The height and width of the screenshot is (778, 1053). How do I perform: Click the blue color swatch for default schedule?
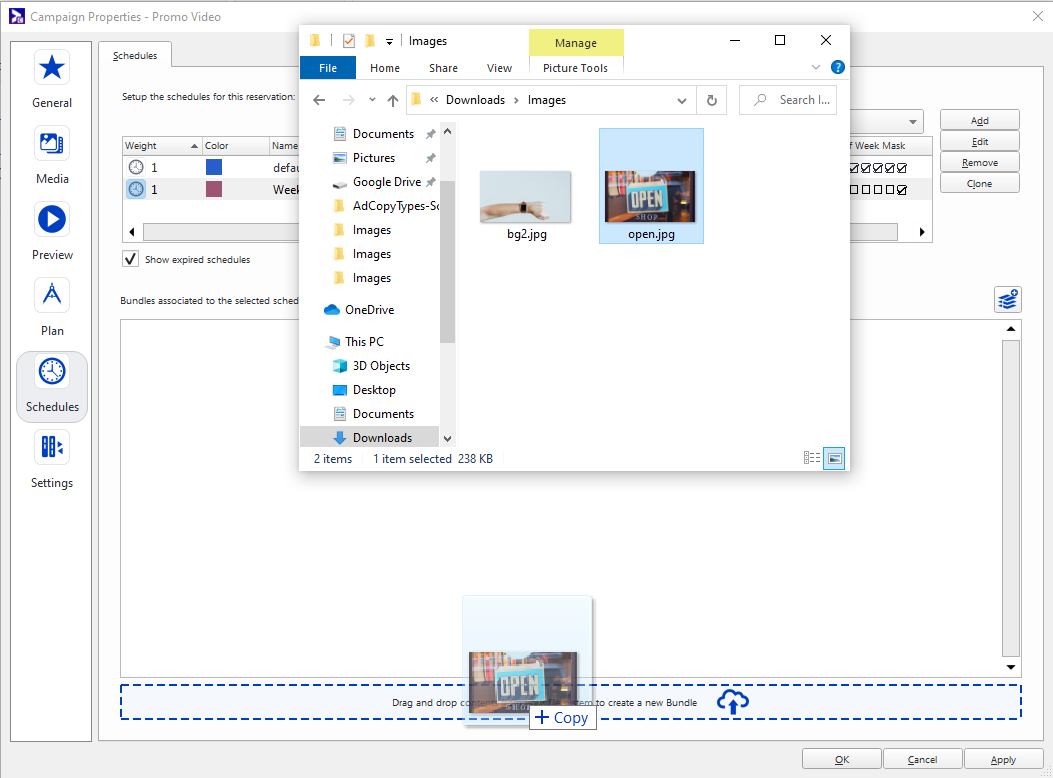pyautogui.click(x=213, y=168)
